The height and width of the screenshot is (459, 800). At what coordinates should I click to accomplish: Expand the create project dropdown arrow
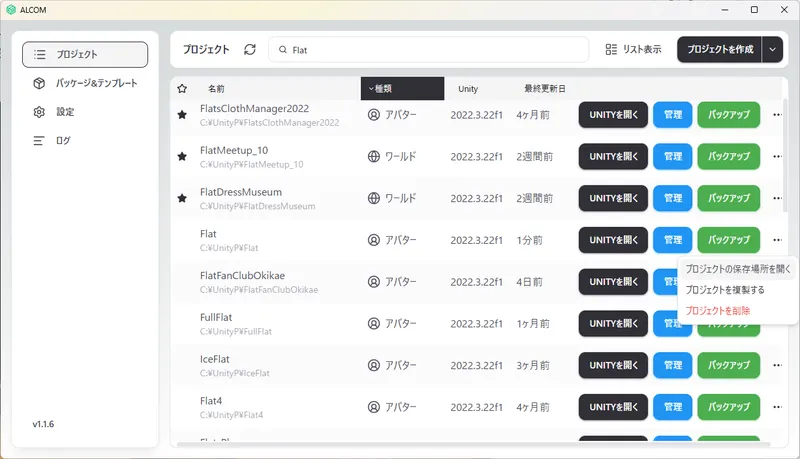click(772, 49)
